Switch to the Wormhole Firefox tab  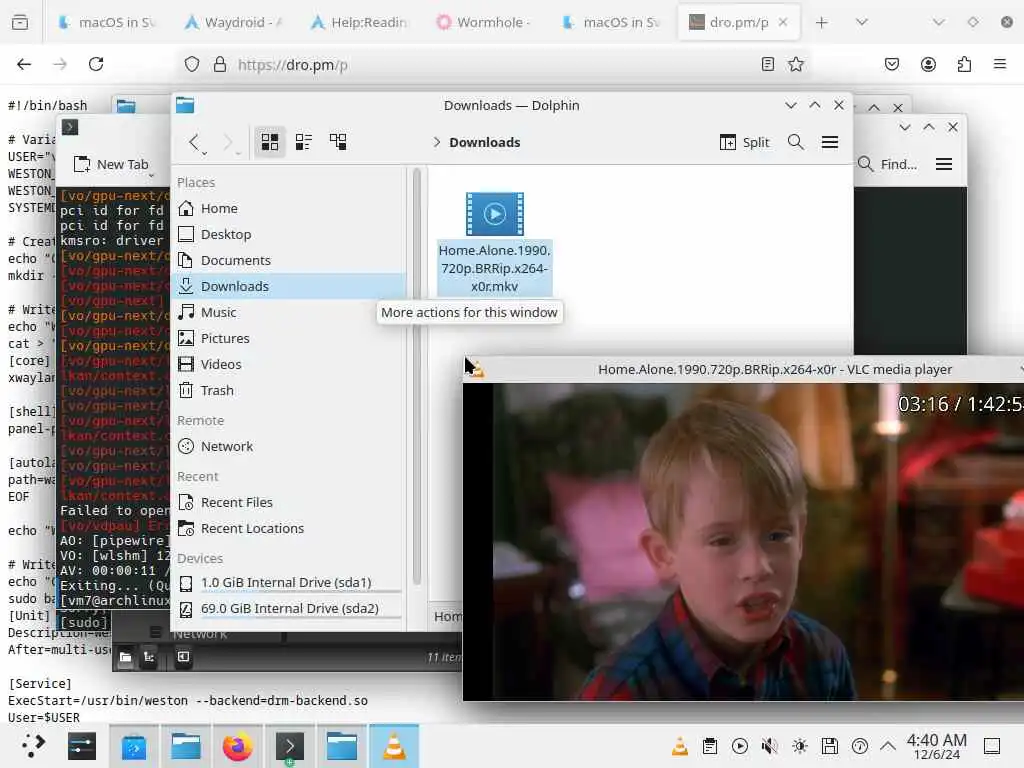pos(485,22)
